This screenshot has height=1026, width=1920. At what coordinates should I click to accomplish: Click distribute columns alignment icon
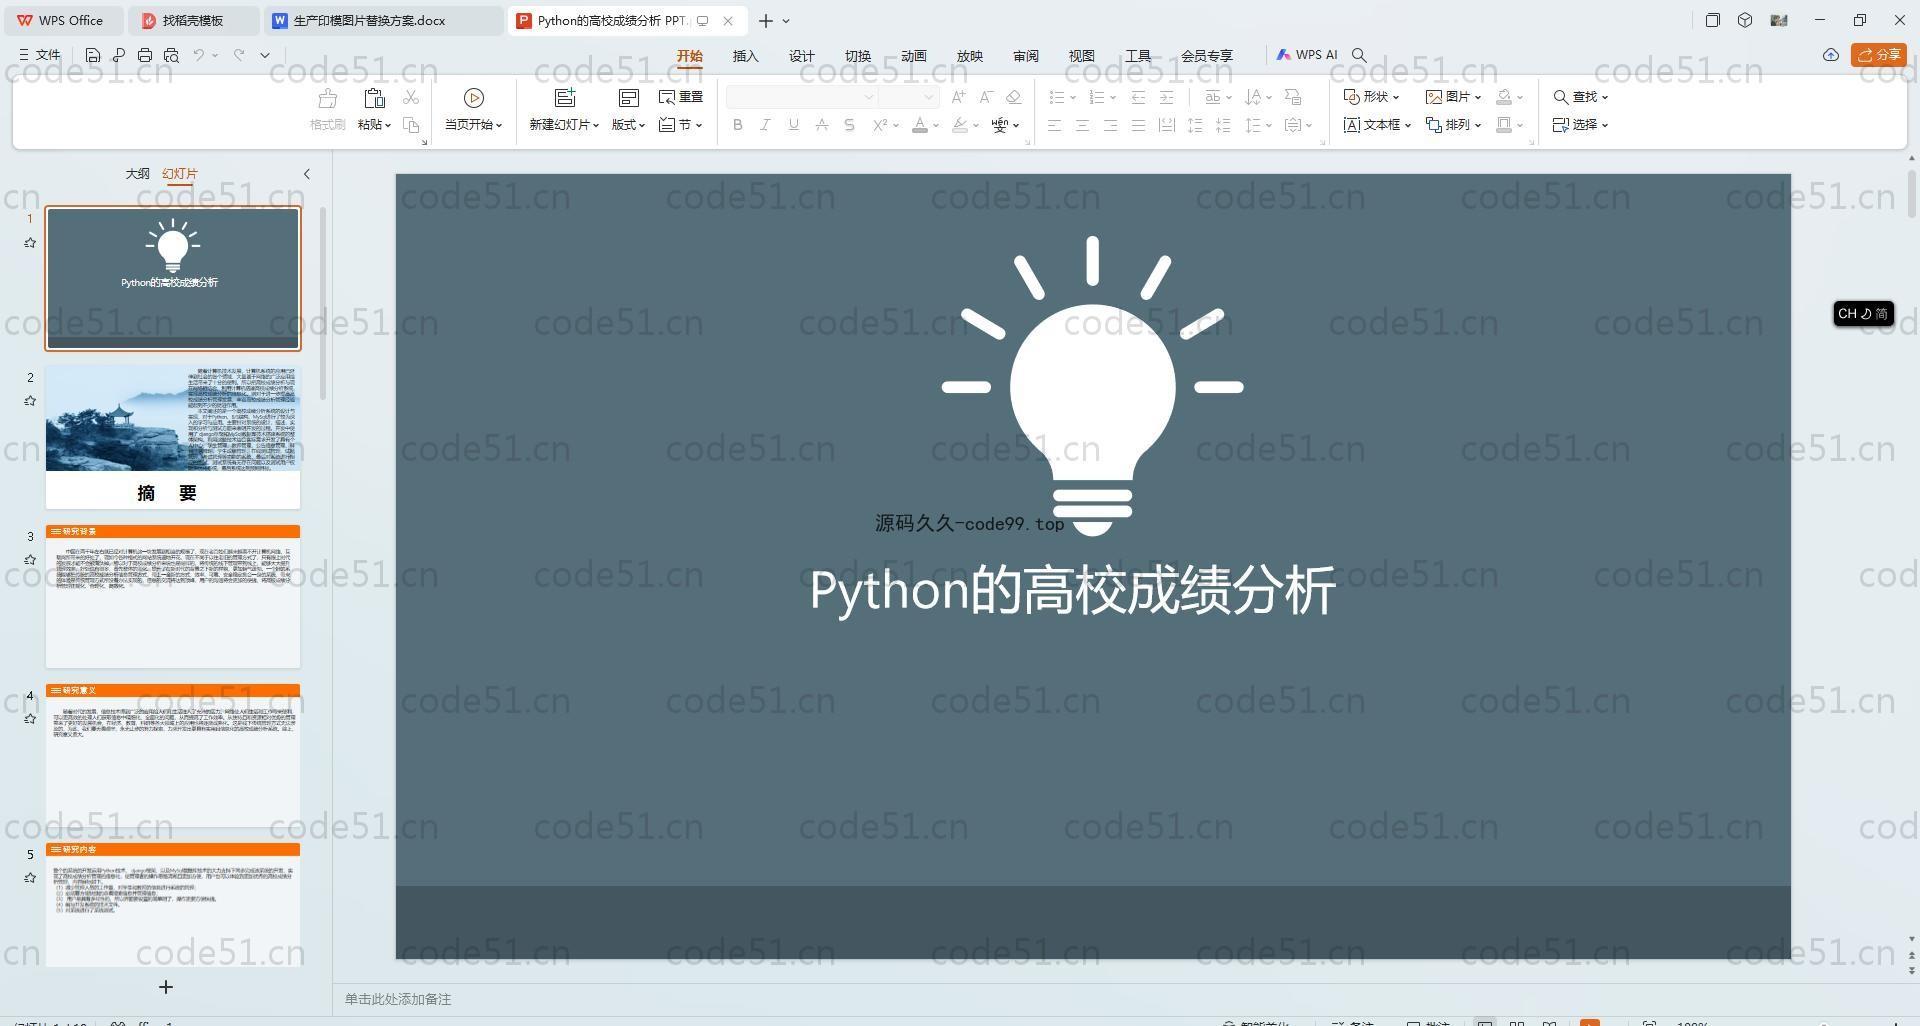click(x=1166, y=125)
